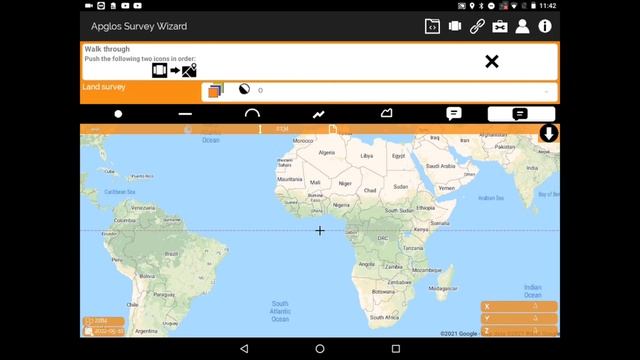Select the polyline zigzag tool
The height and width of the screenshot is (360, 640).
pyautogui.click(x=319, y=114)
